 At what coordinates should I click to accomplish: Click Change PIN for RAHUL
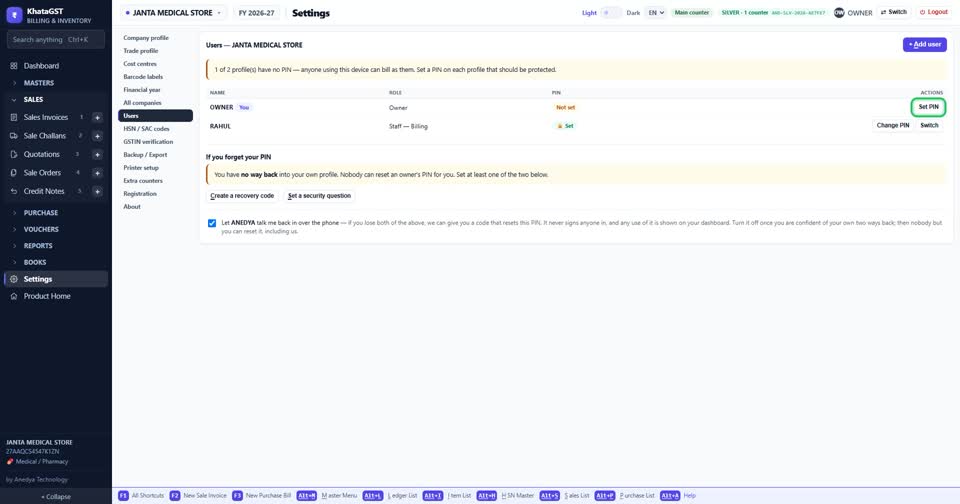click(893, 126)
